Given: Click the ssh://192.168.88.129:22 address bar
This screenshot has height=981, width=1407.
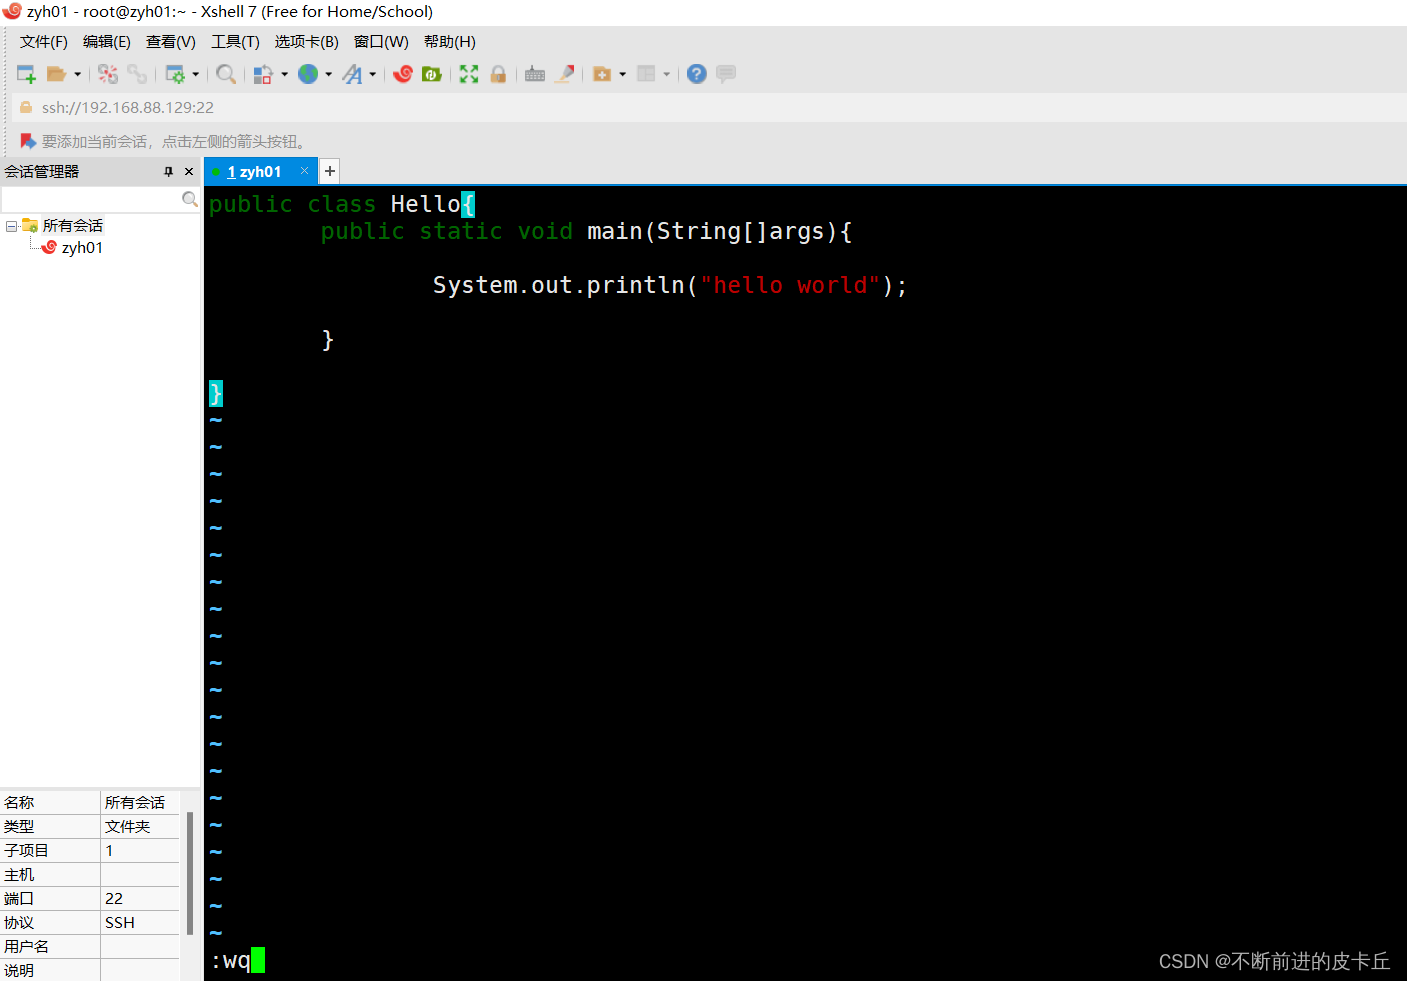Looking at the screenshot, I should point(127,107).
